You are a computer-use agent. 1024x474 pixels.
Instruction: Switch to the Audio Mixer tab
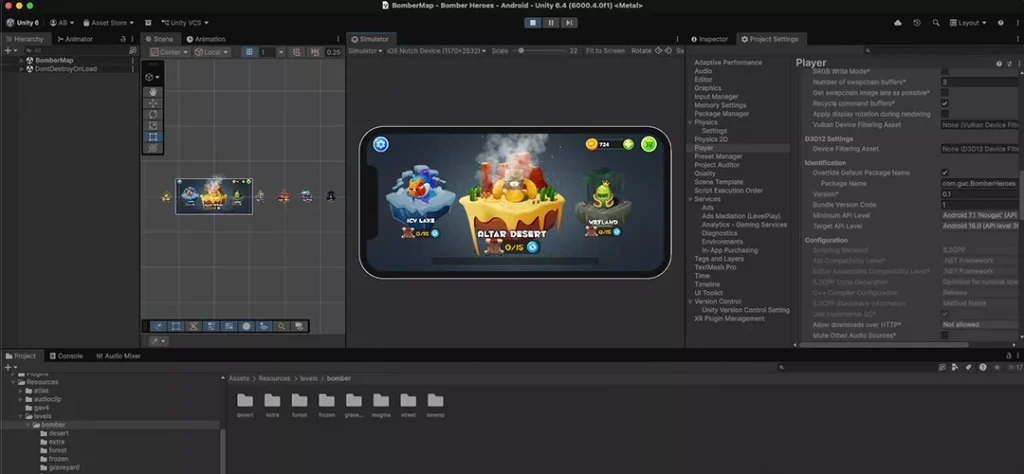pos(118,356)
